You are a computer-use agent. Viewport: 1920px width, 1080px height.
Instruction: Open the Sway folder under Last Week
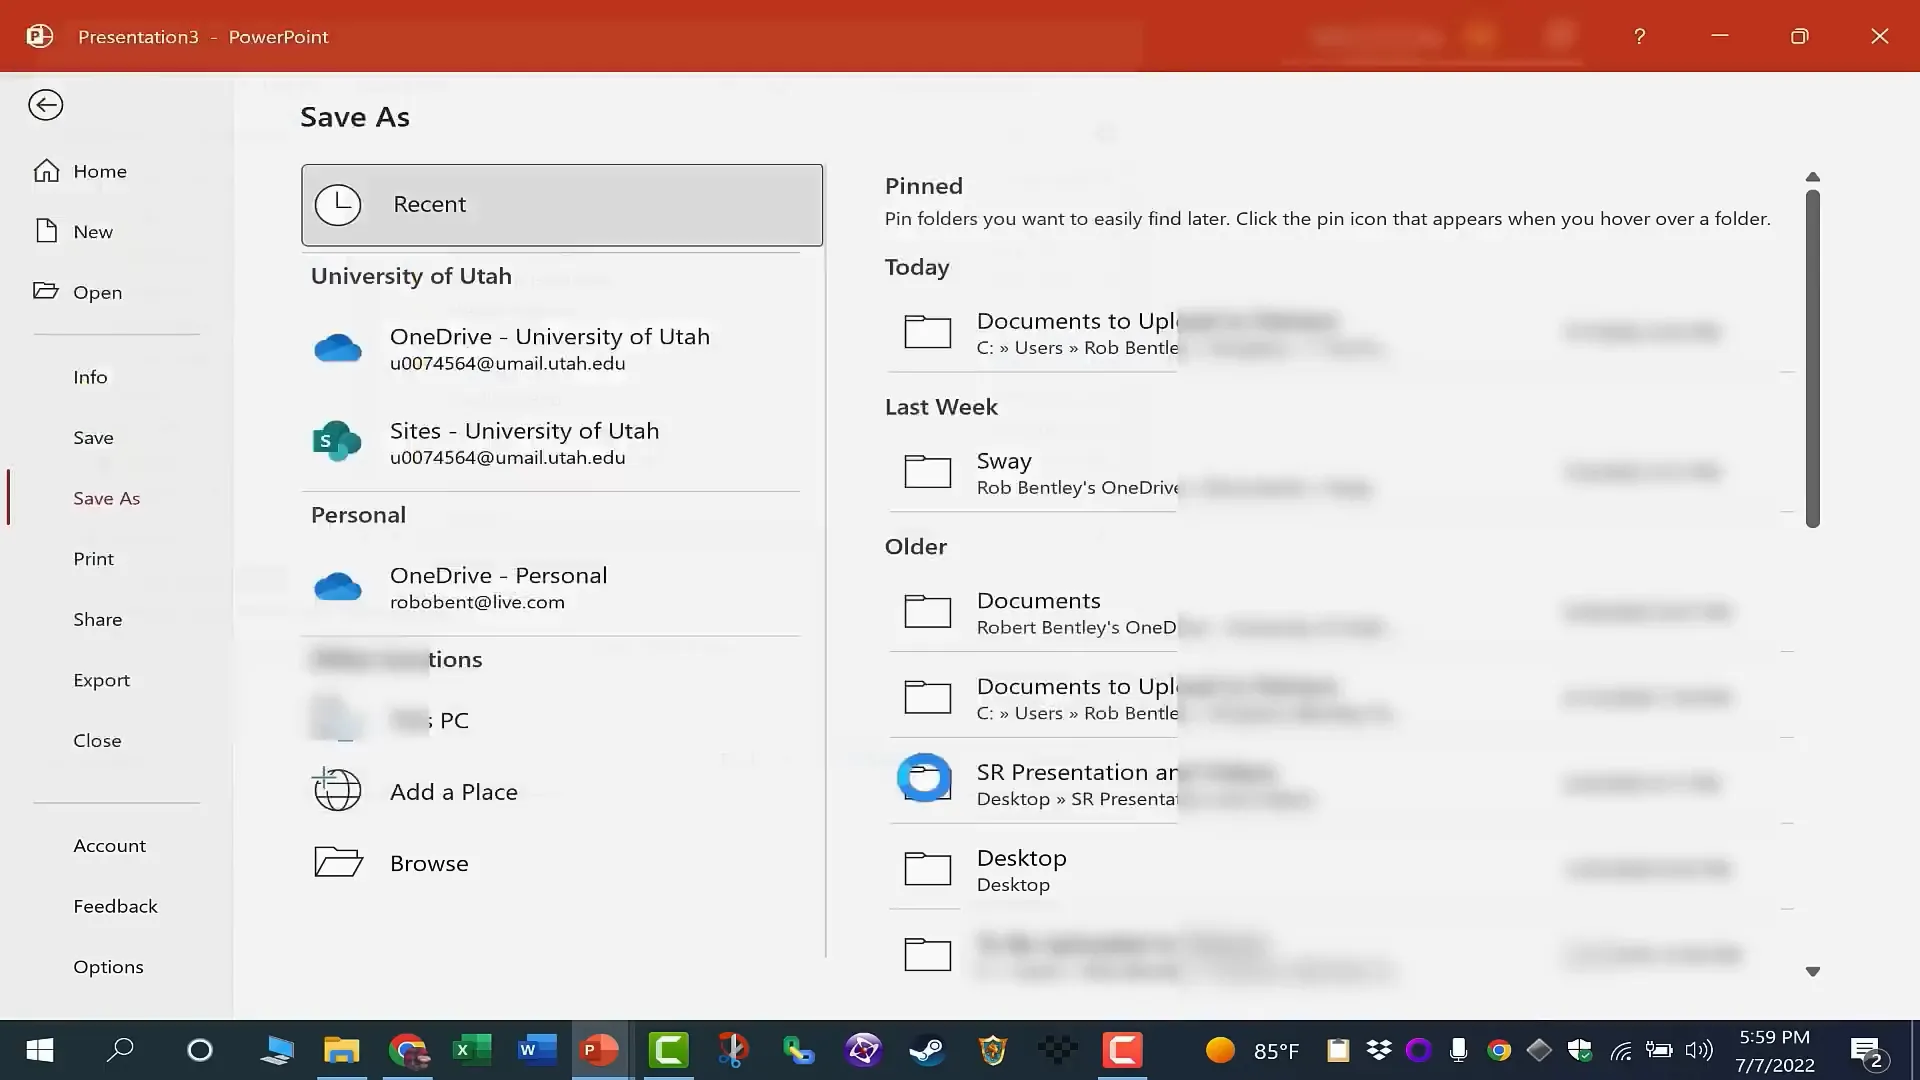point(1340,472)
